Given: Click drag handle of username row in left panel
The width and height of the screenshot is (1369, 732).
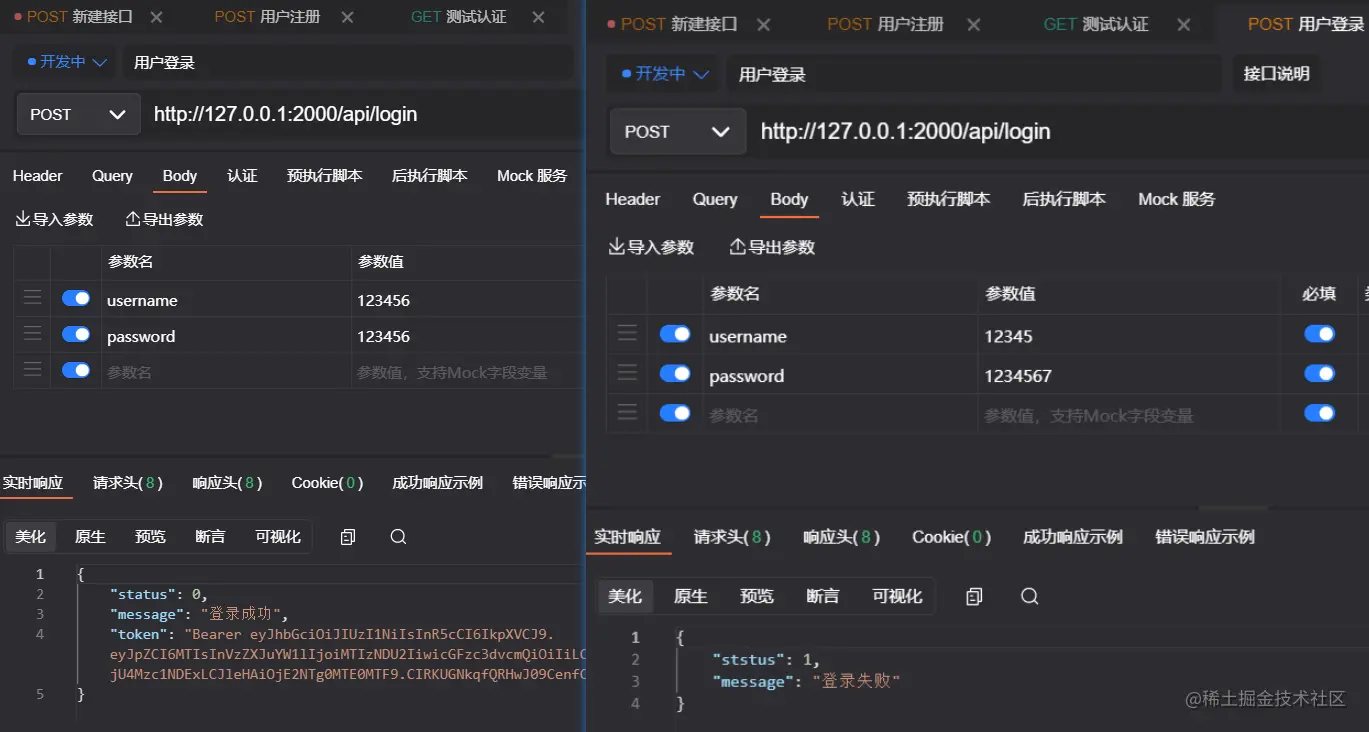Looking at the screenshot, I should pos(33,297).
